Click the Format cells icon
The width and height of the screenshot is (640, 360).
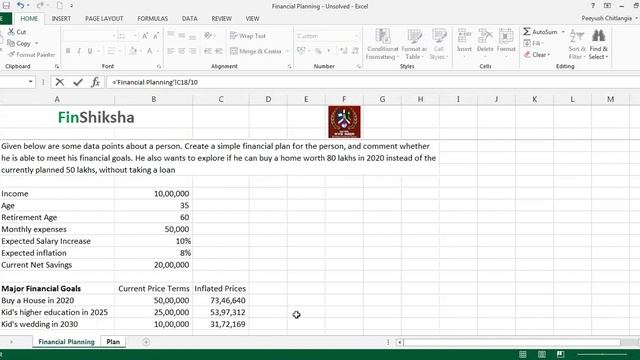pos(506,36)
